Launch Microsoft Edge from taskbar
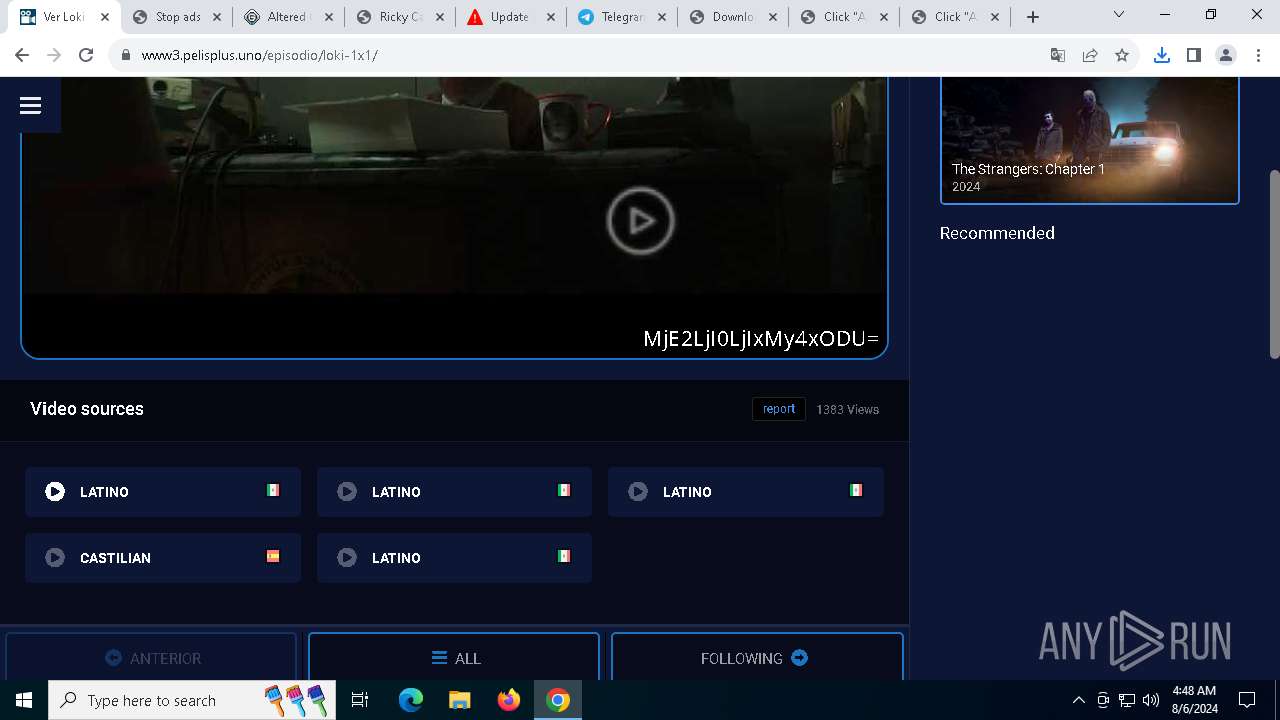The width and height of the screenshot is (1280, 720). 411,700
